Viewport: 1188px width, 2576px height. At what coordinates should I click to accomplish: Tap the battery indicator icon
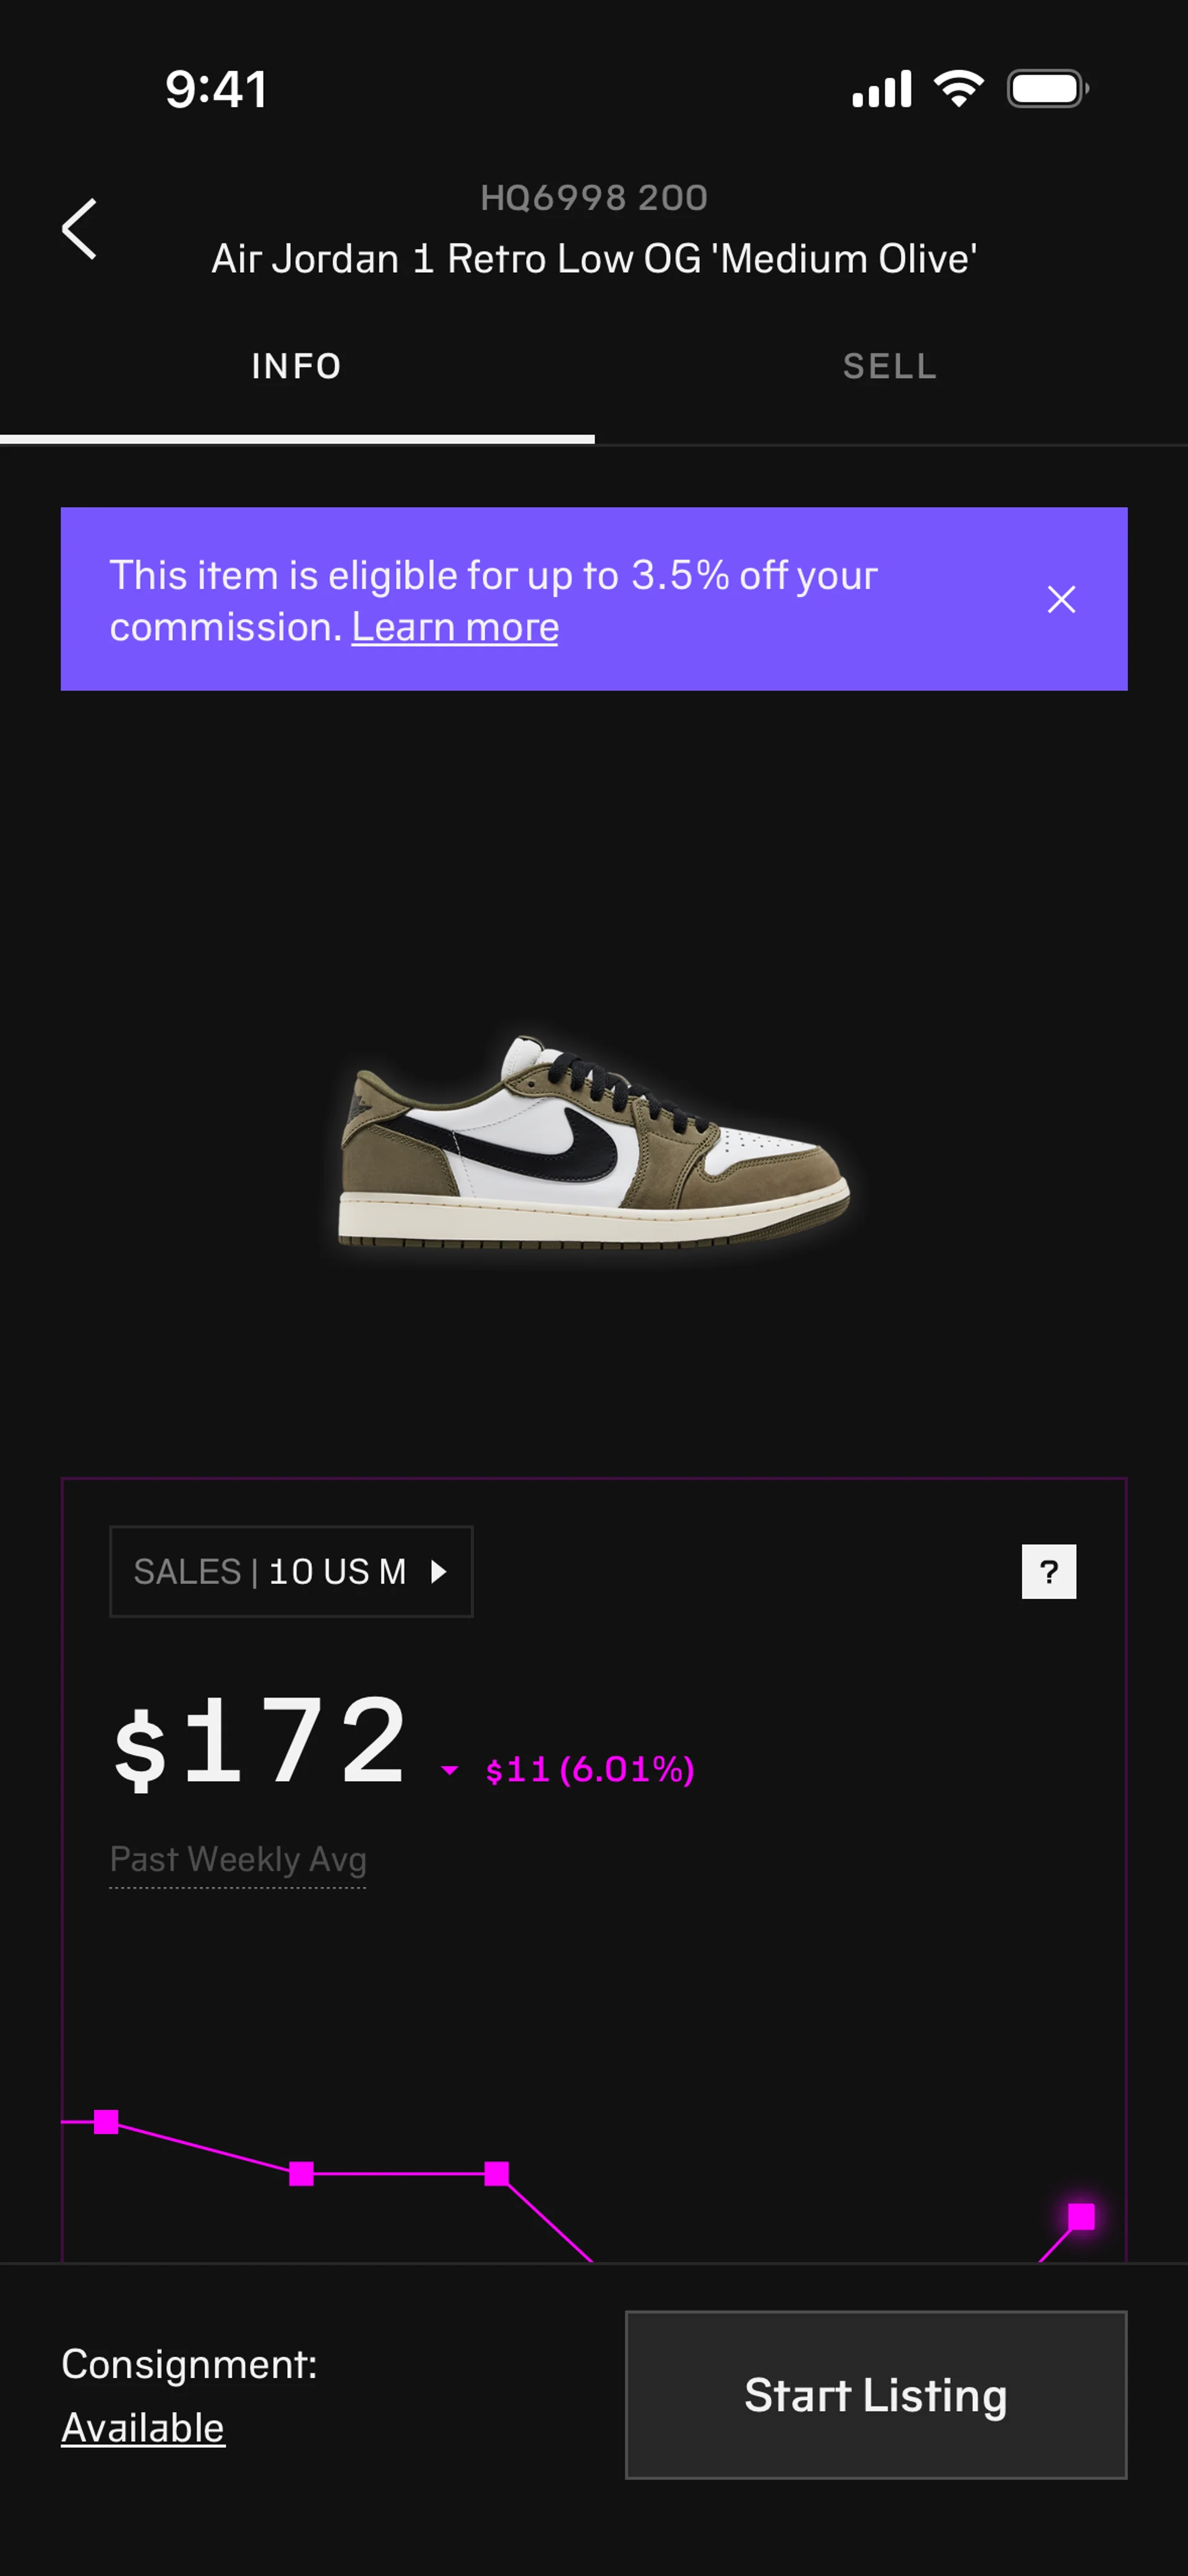click(1047, 89)
